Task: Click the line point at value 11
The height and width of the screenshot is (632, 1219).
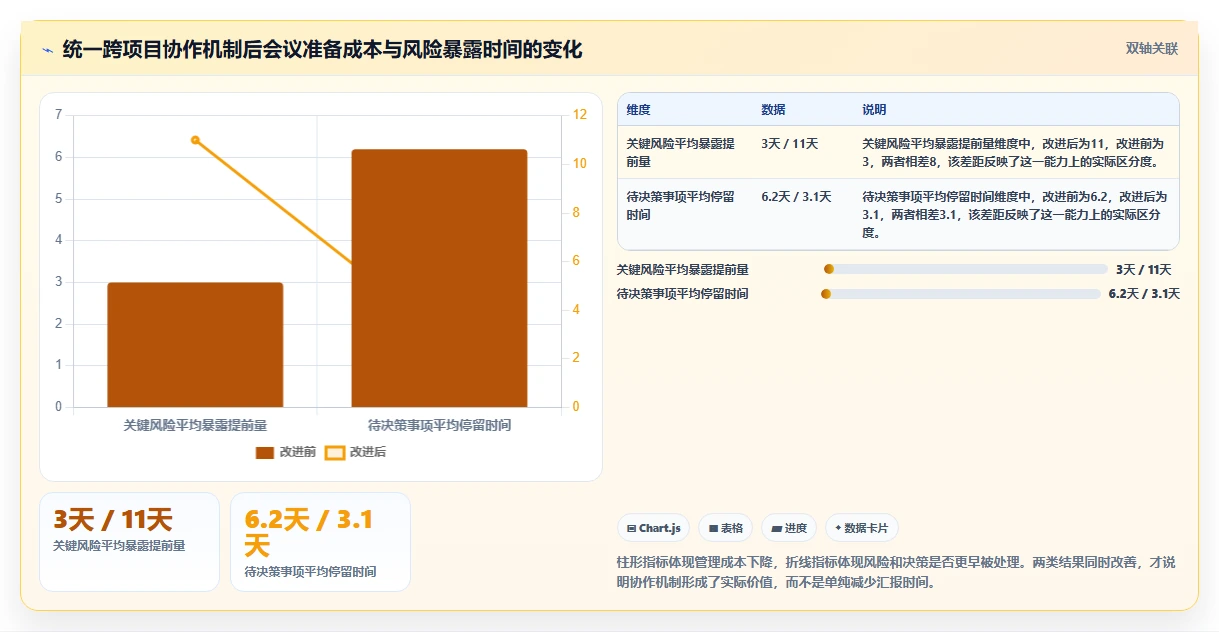Action: click(195, 140)
